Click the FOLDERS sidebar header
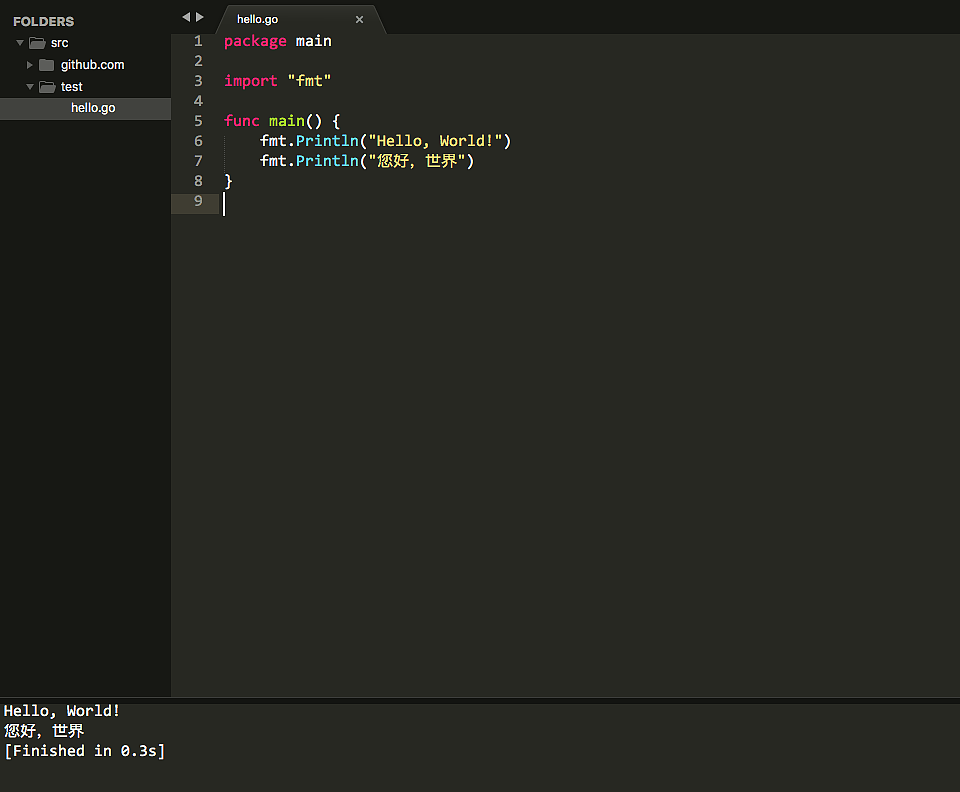Screen dimensions: 960x792 tap(43, 21)
